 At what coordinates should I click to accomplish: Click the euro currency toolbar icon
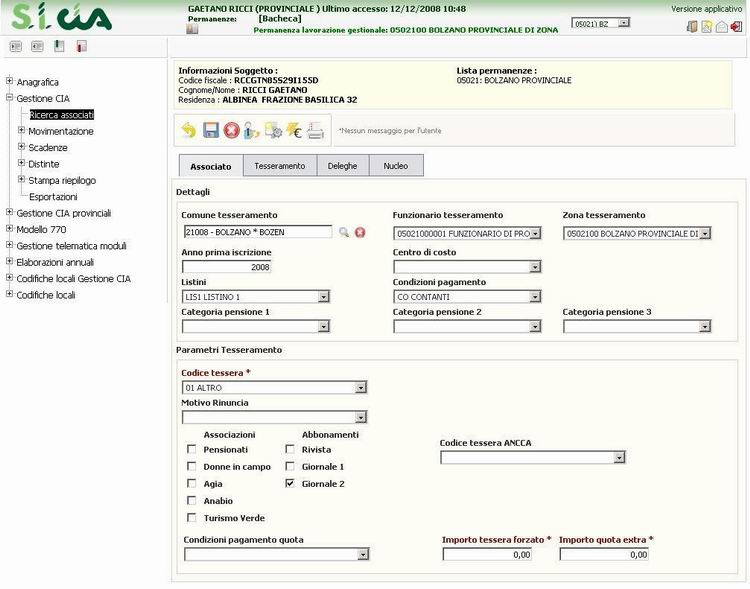click(294, 130)
